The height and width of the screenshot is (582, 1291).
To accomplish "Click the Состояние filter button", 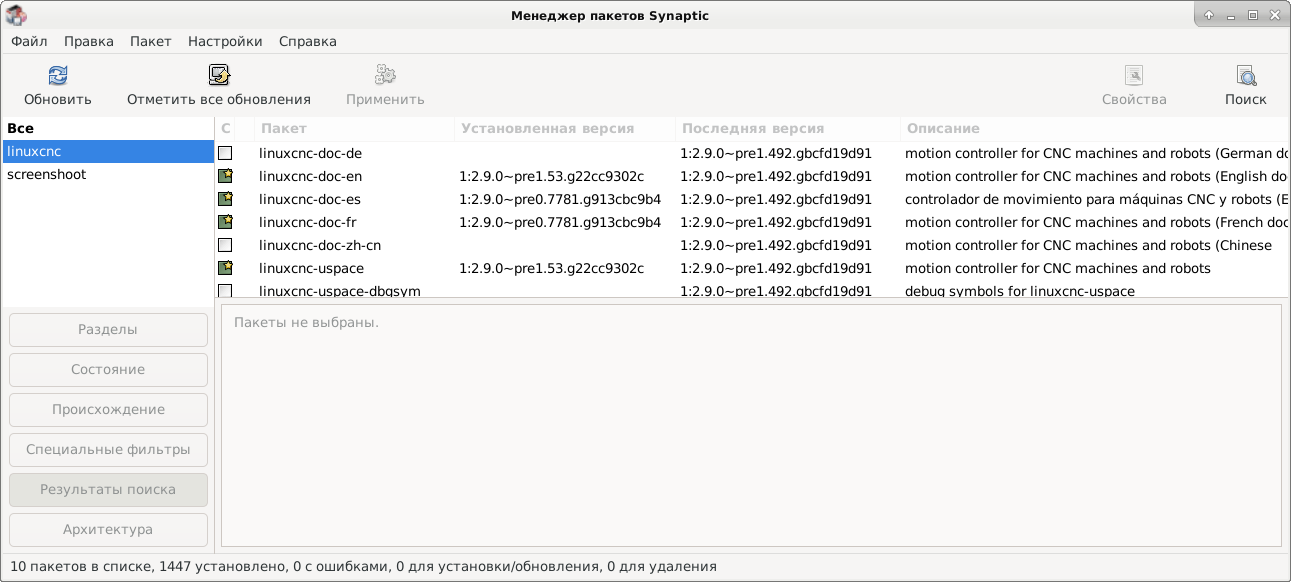I will [x=108, y=369].
